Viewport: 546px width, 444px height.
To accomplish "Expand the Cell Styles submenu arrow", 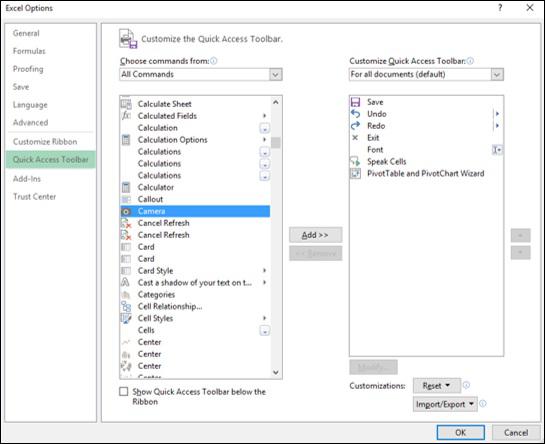I will coord(265,318).
